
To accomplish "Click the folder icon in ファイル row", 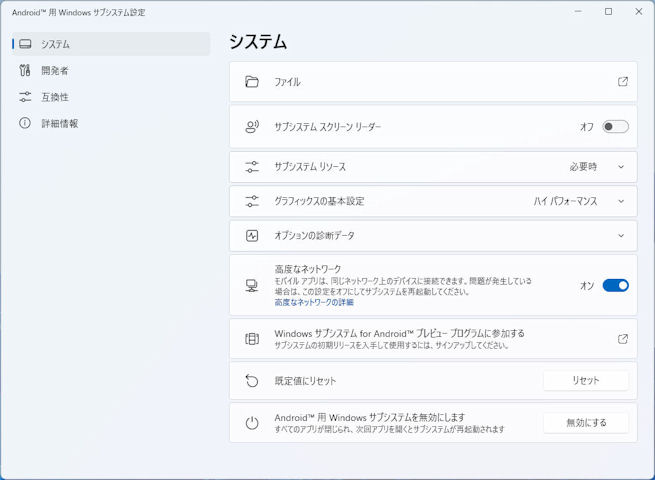I will click(x=252, y=82).
